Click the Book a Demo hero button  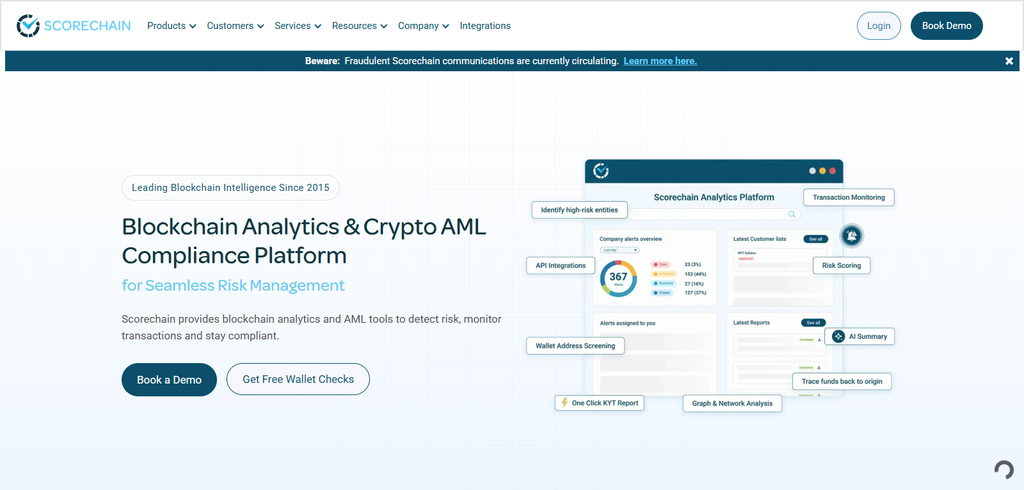coord(169,380)
